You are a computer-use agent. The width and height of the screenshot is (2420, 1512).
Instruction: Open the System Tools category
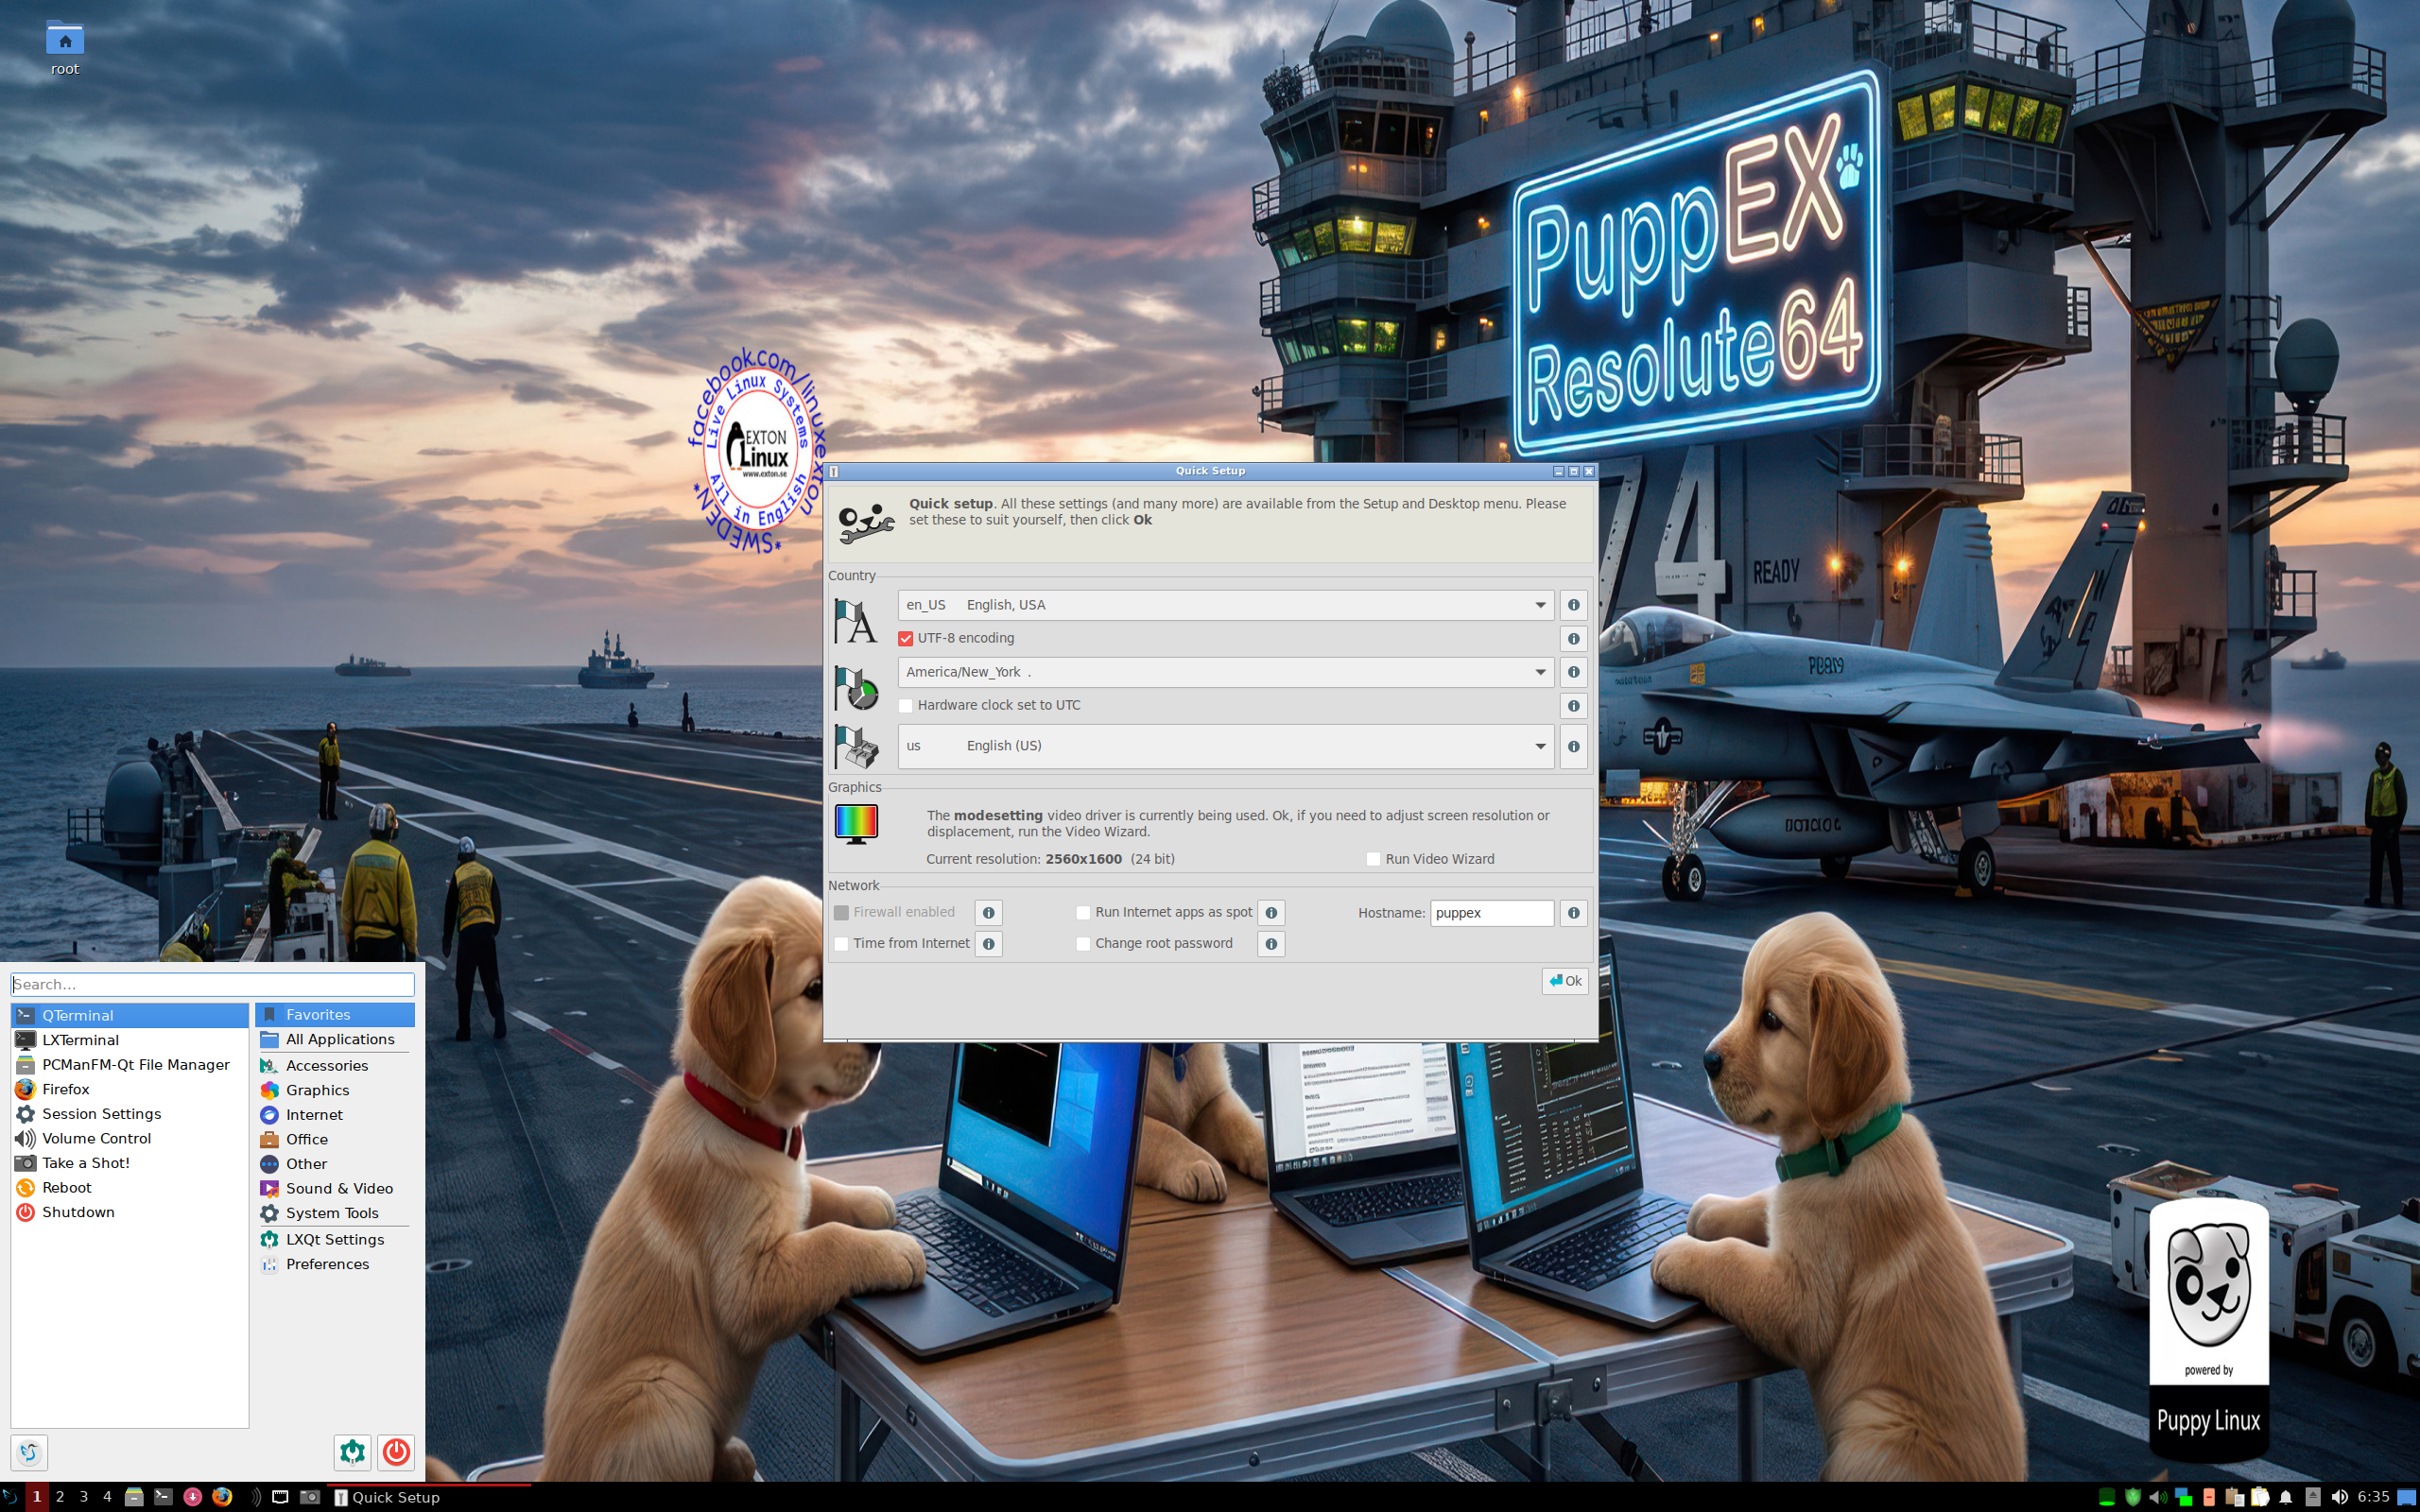pyautogui.click(x=335, y=1214)
